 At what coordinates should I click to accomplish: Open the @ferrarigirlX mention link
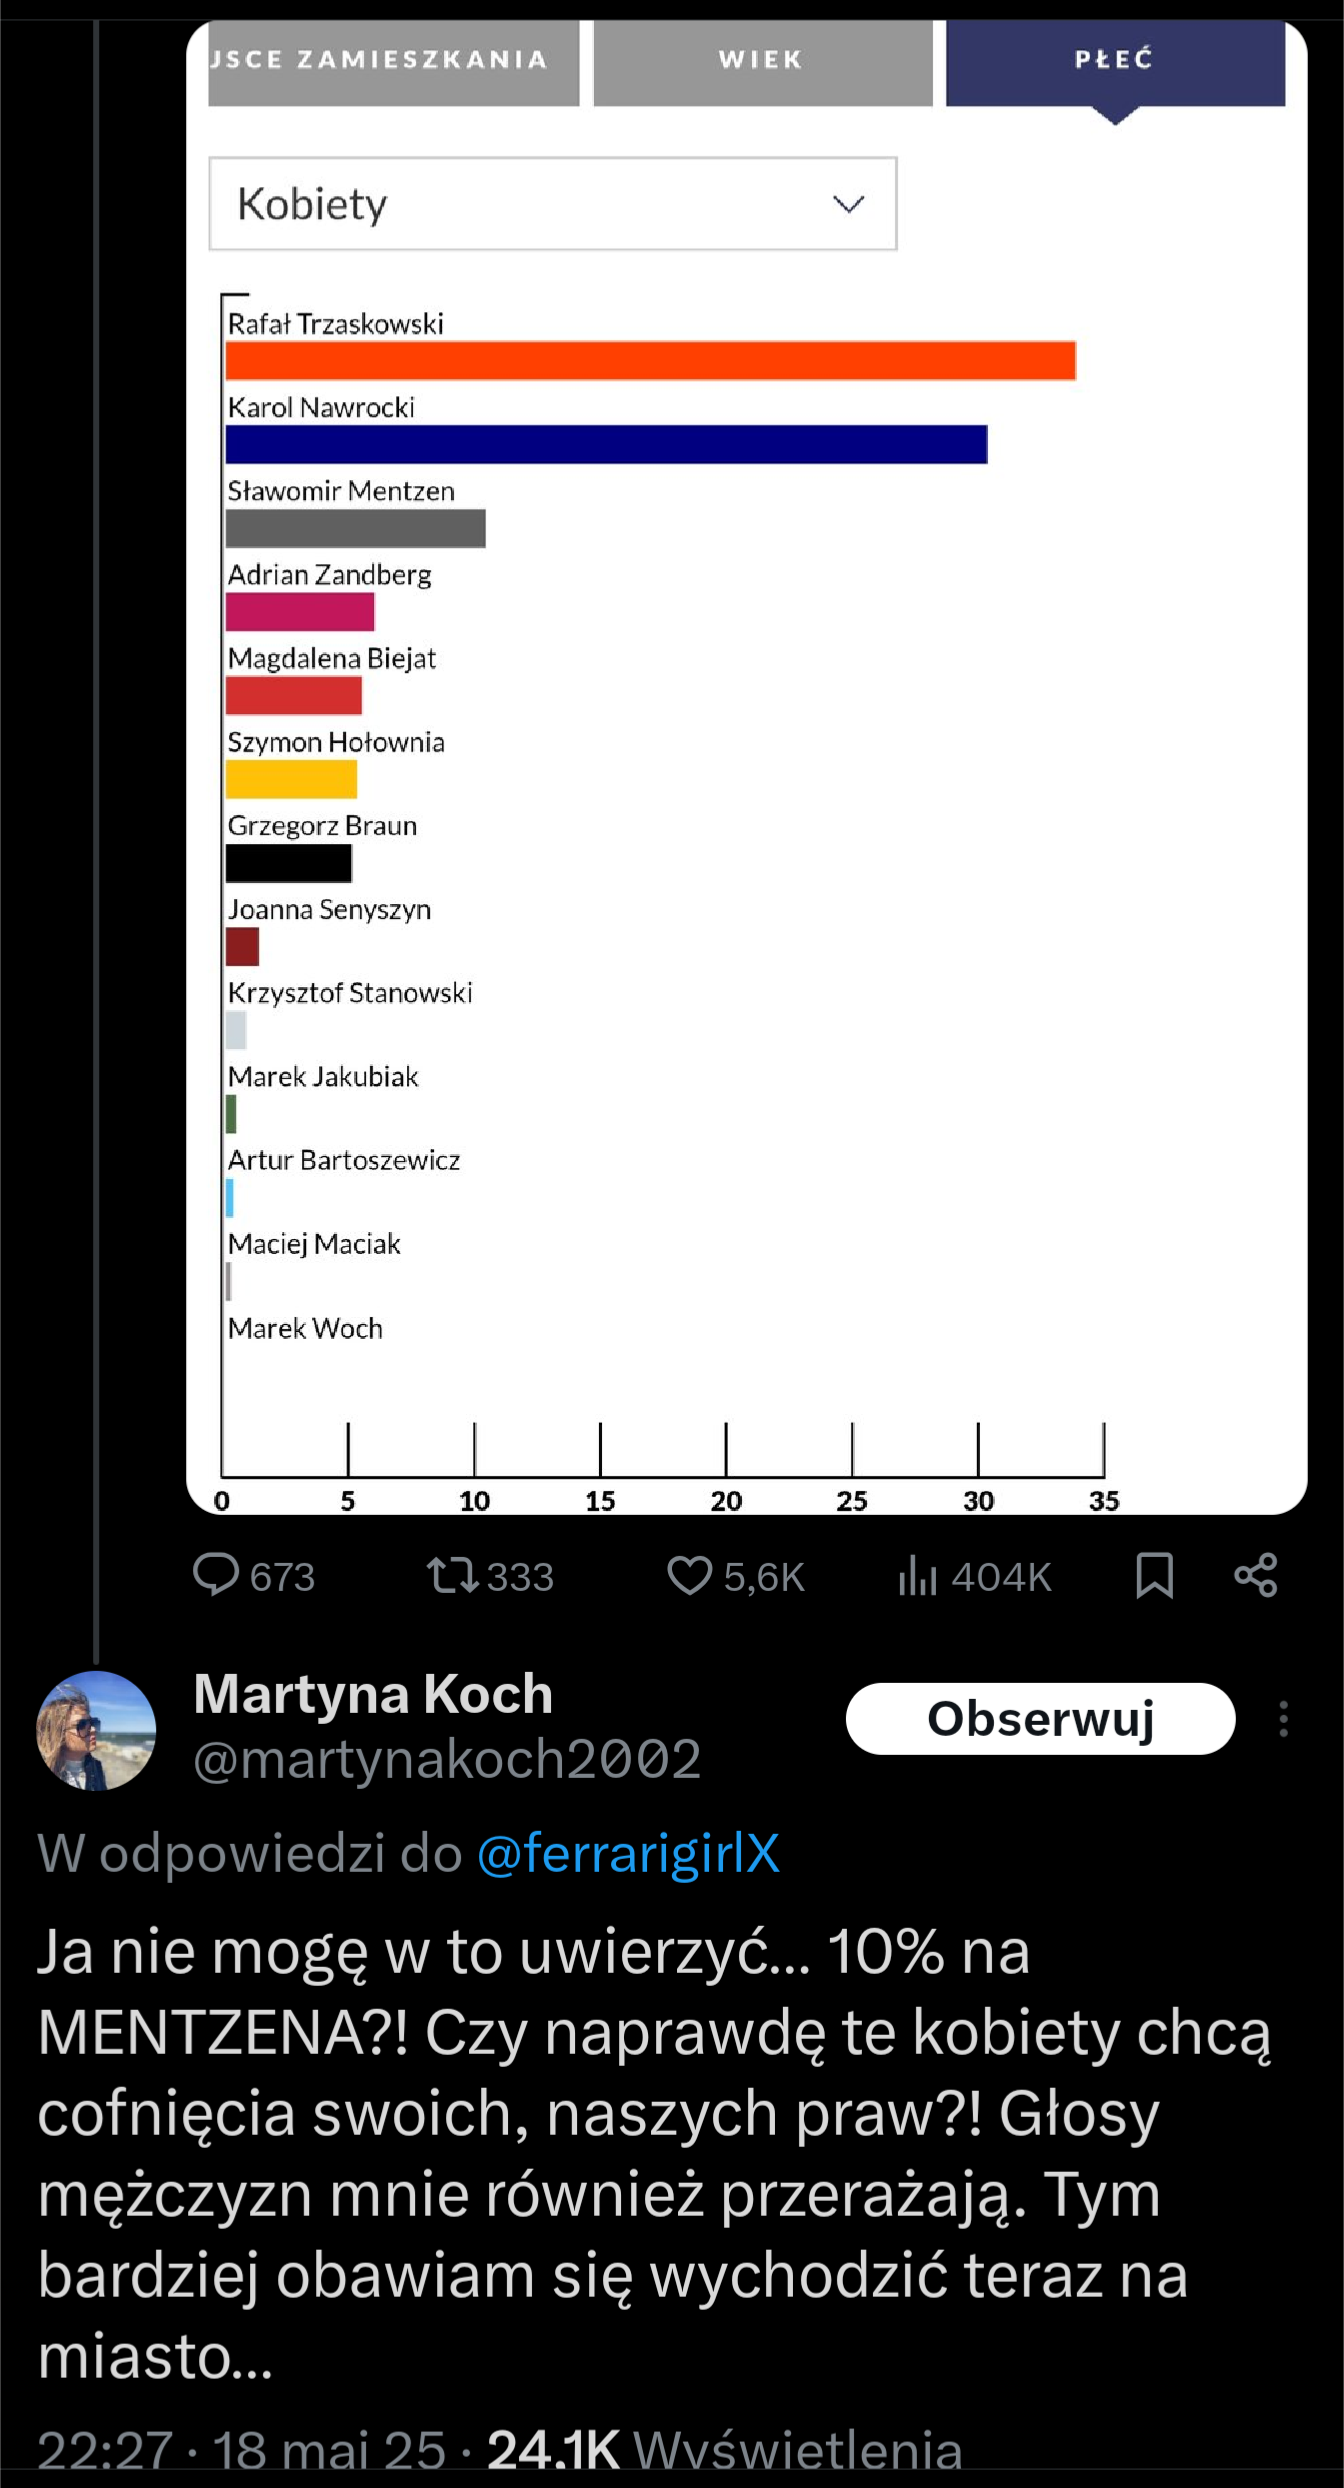coord(628,1853)
